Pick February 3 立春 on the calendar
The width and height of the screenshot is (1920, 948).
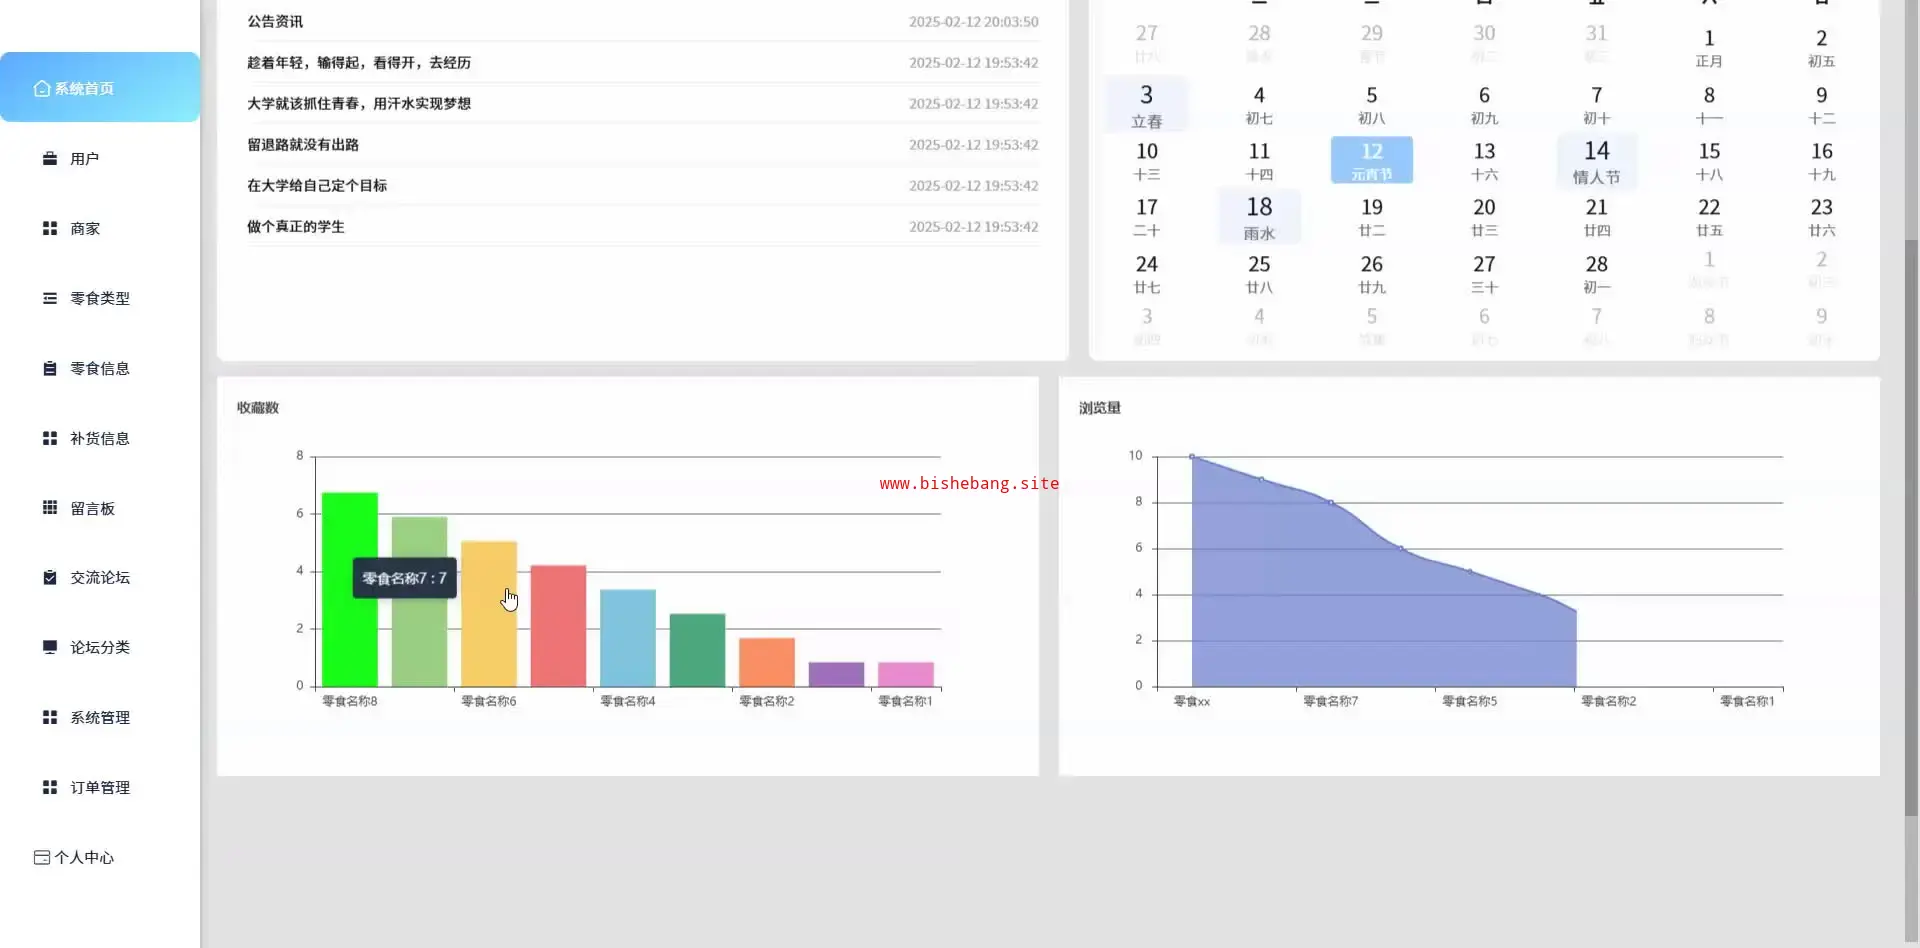tap(1147, 104)
